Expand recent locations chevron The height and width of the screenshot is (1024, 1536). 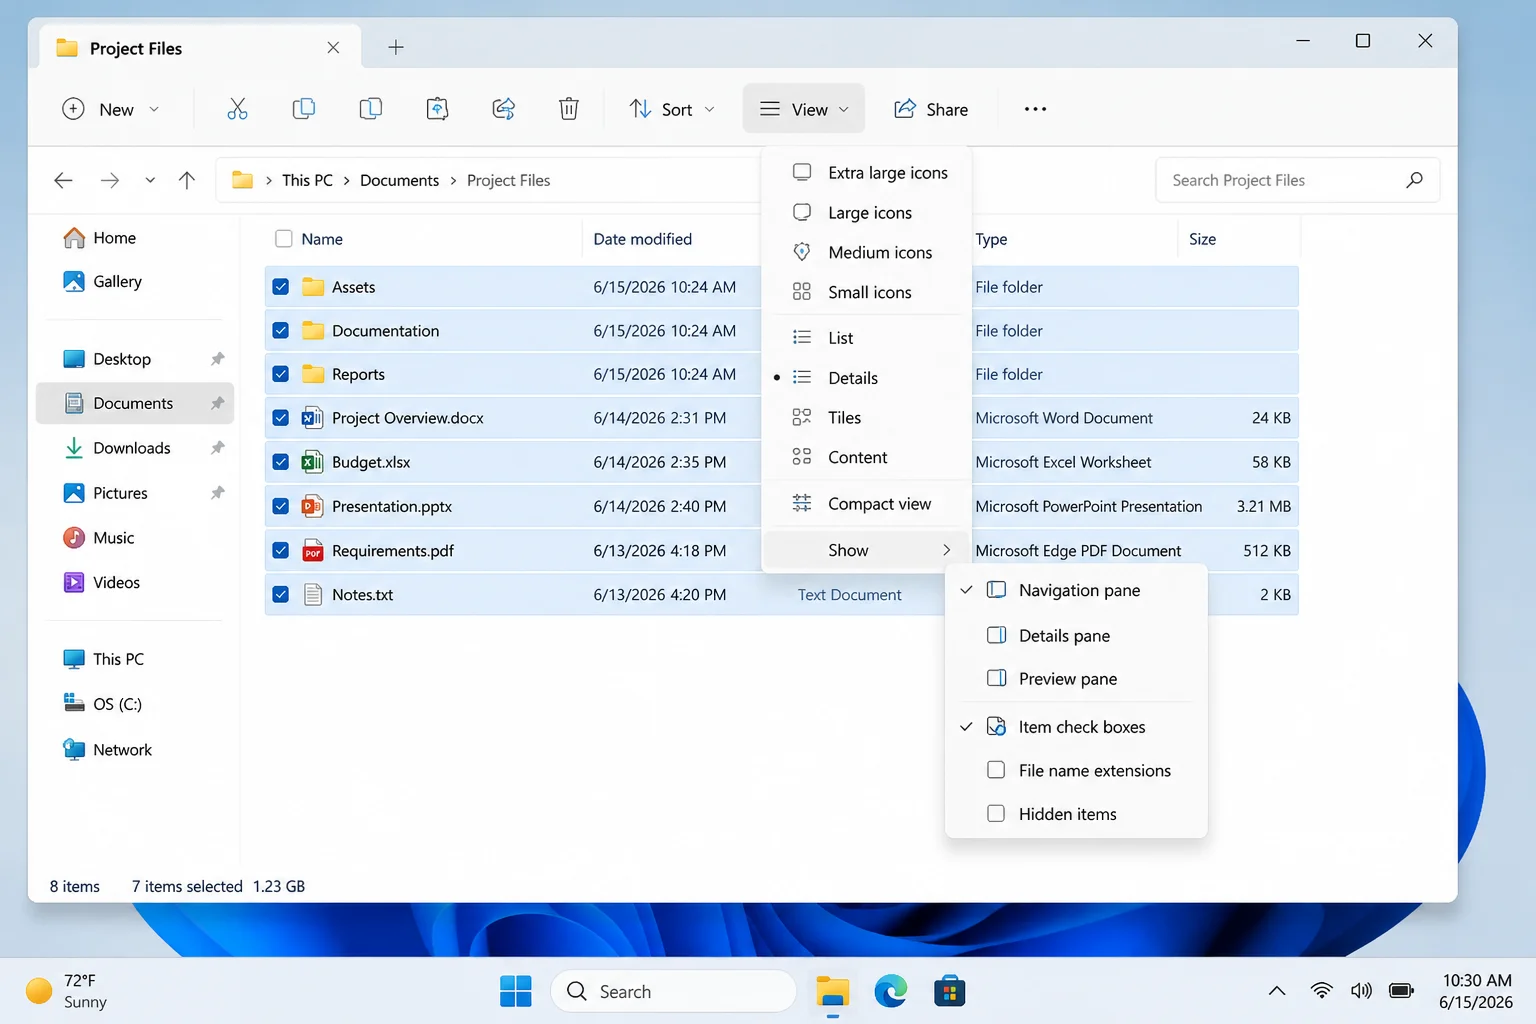click(x=150, y=180)
